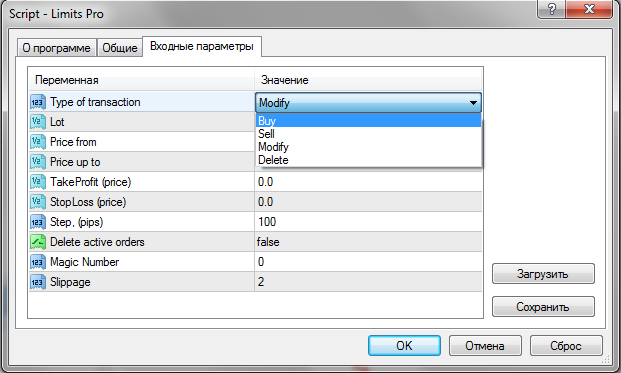The width and height of the screenshot is (621, 373).
Task: Select the TakeProfit (price) label
Action: click(x=90, y=182)
